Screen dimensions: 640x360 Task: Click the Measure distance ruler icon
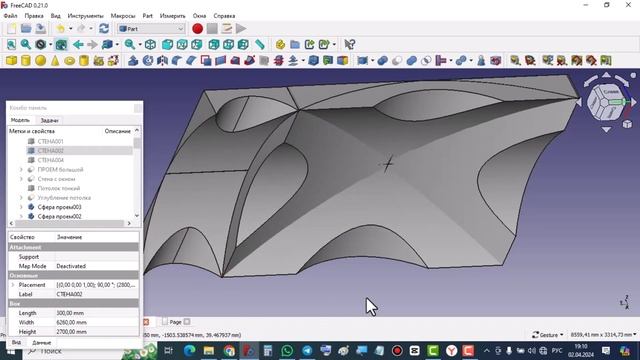click(x=260, y=44)
